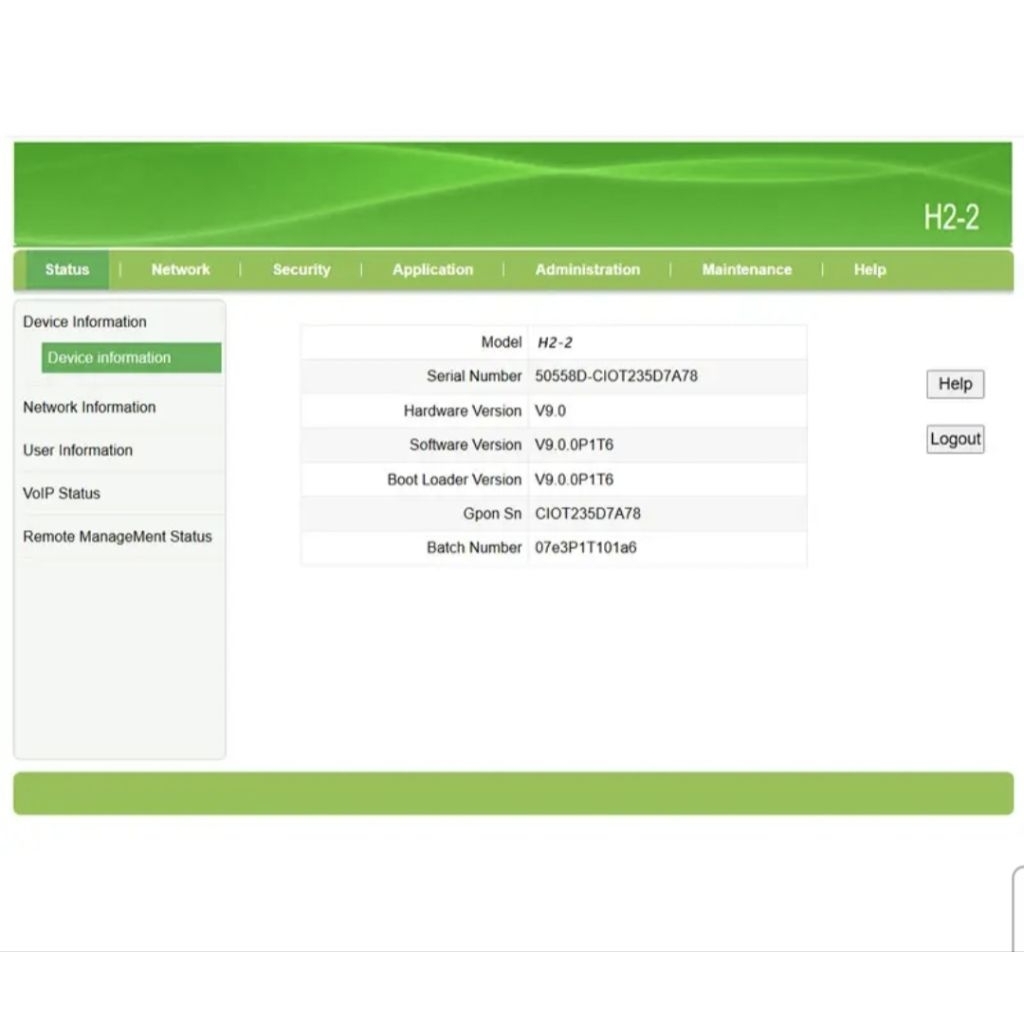Open the Maintenance tab
Screen dimensions: 1024x1024
(x=746, y=270)
